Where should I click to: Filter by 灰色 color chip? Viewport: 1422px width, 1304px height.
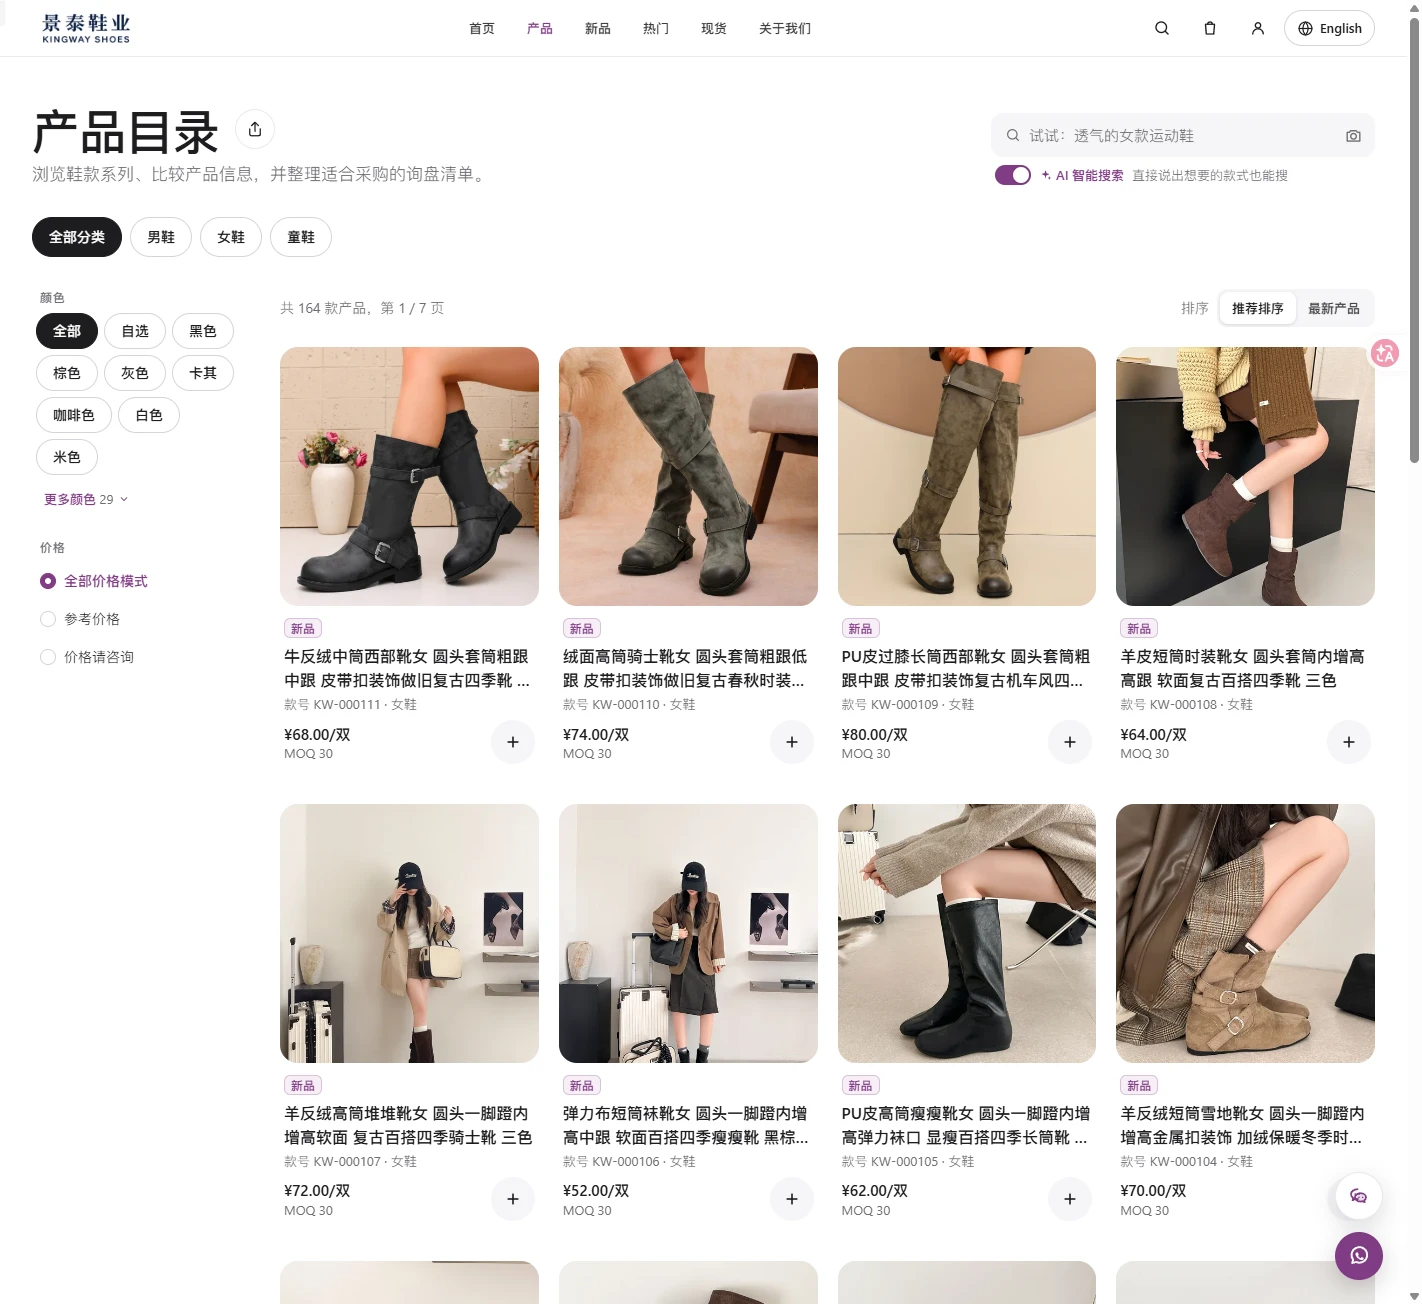pos(135,373)
